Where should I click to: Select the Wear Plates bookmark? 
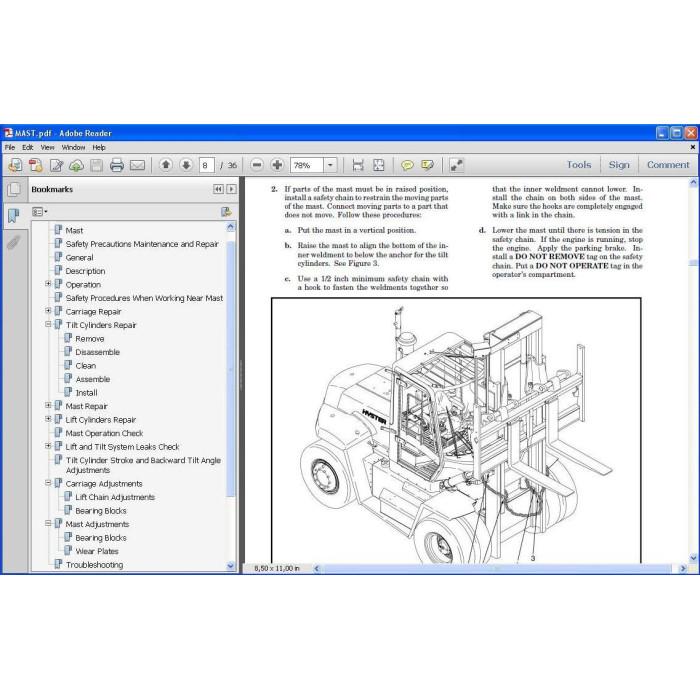(96, 551)
